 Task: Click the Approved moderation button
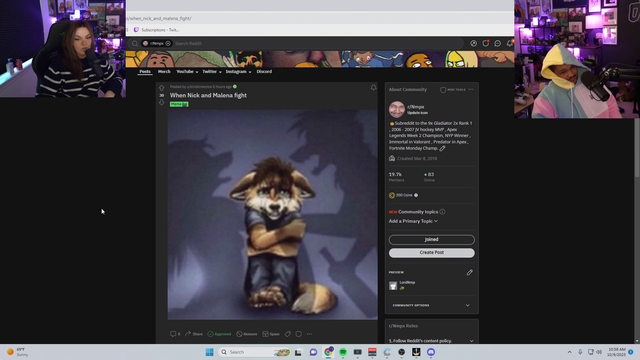point(219,334)
